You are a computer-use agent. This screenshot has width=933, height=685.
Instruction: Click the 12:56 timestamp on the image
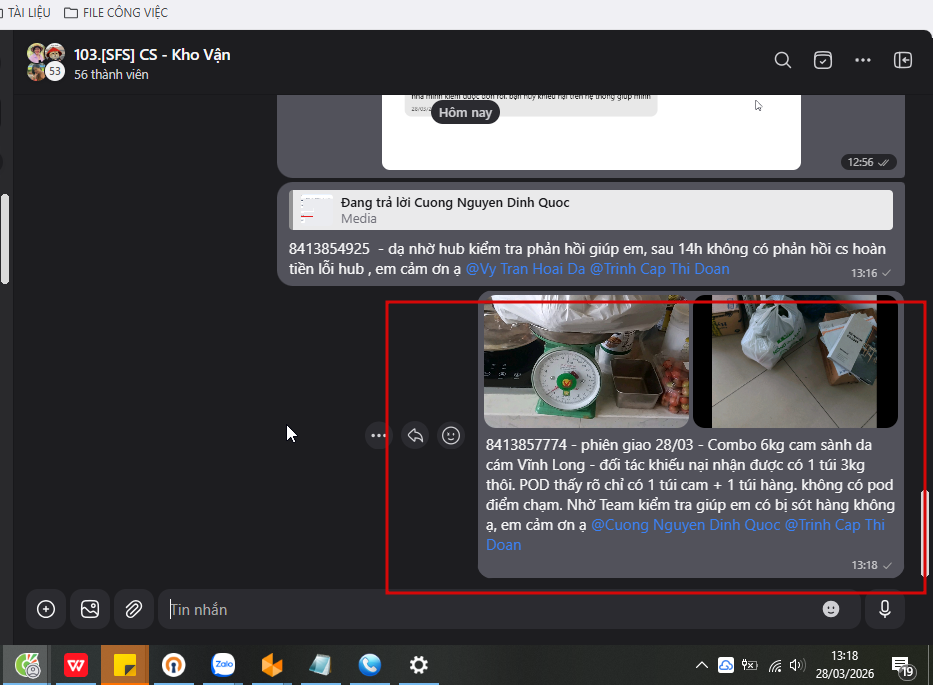(860, 162)
